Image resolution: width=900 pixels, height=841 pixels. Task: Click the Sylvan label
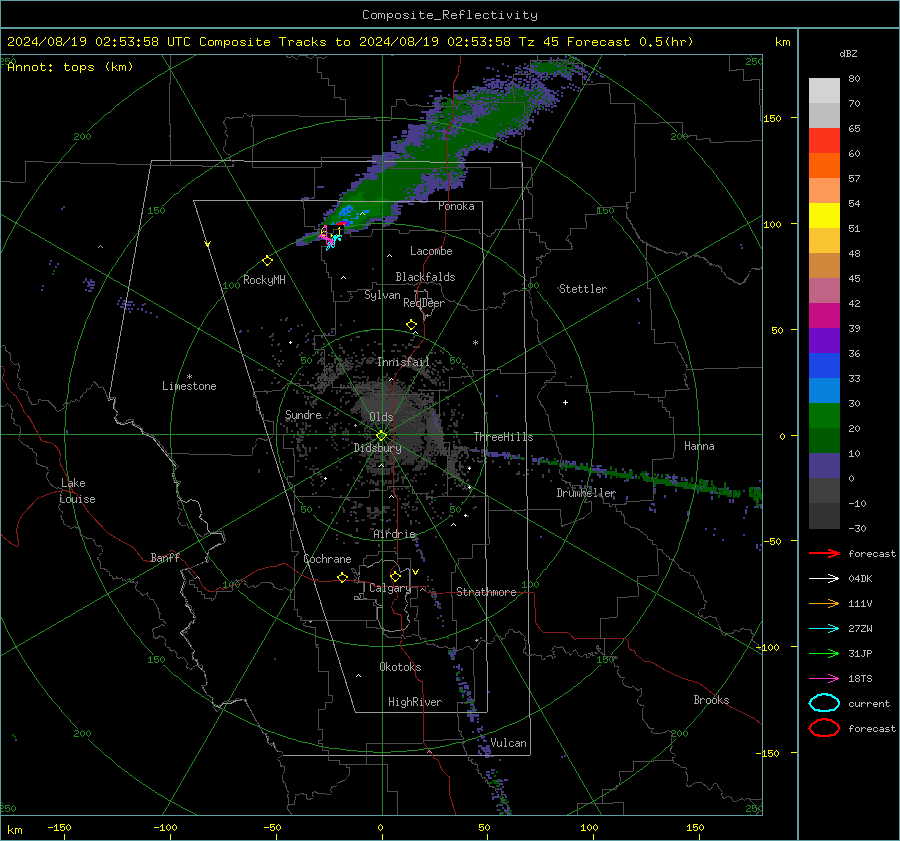pos(382,295)
